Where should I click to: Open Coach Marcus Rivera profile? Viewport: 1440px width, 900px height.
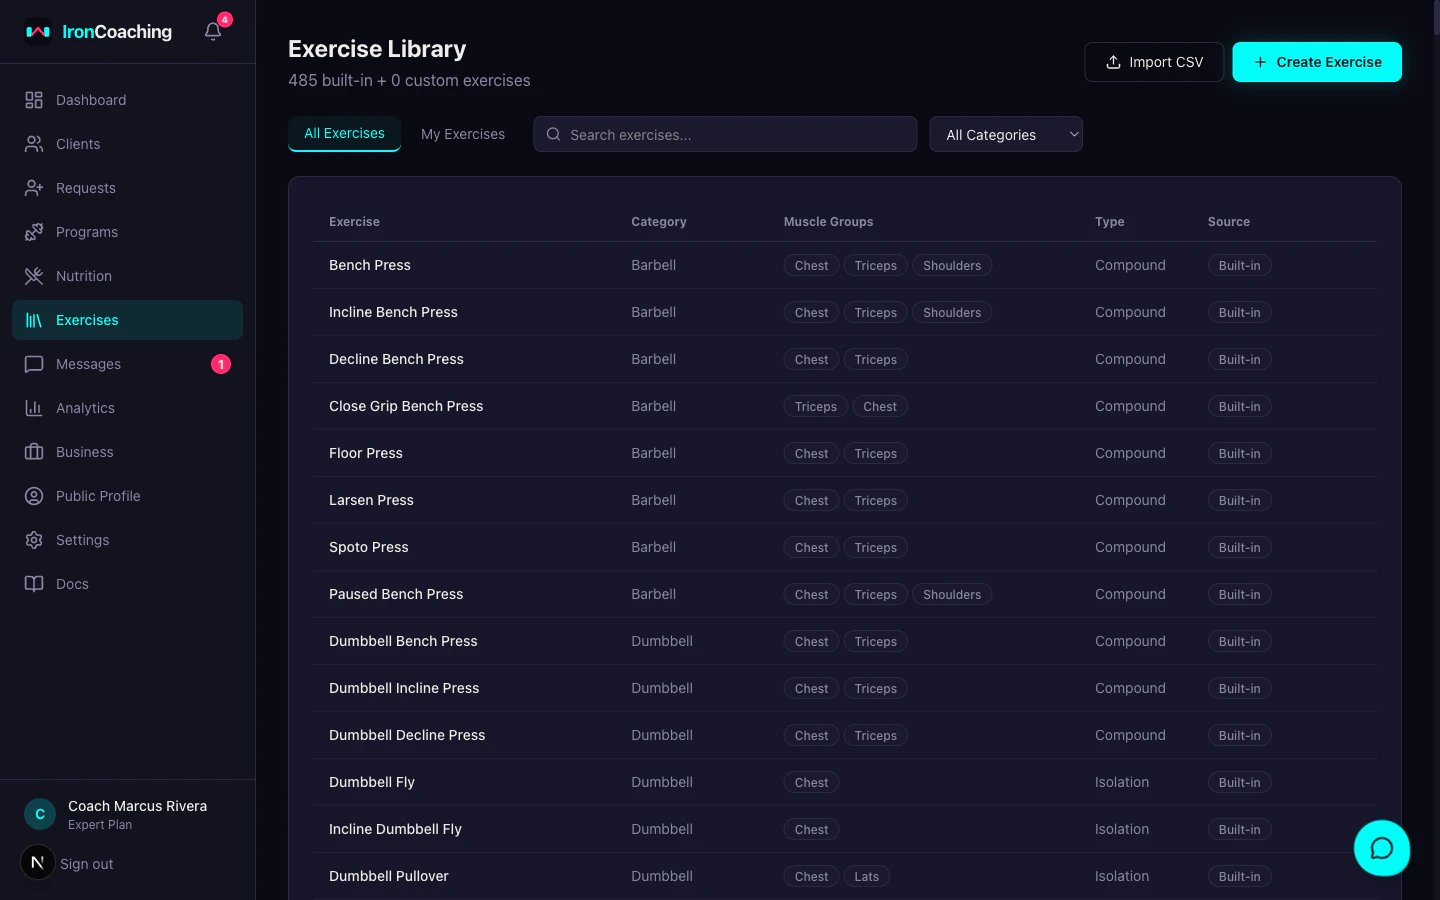click(x=137, y=806)
